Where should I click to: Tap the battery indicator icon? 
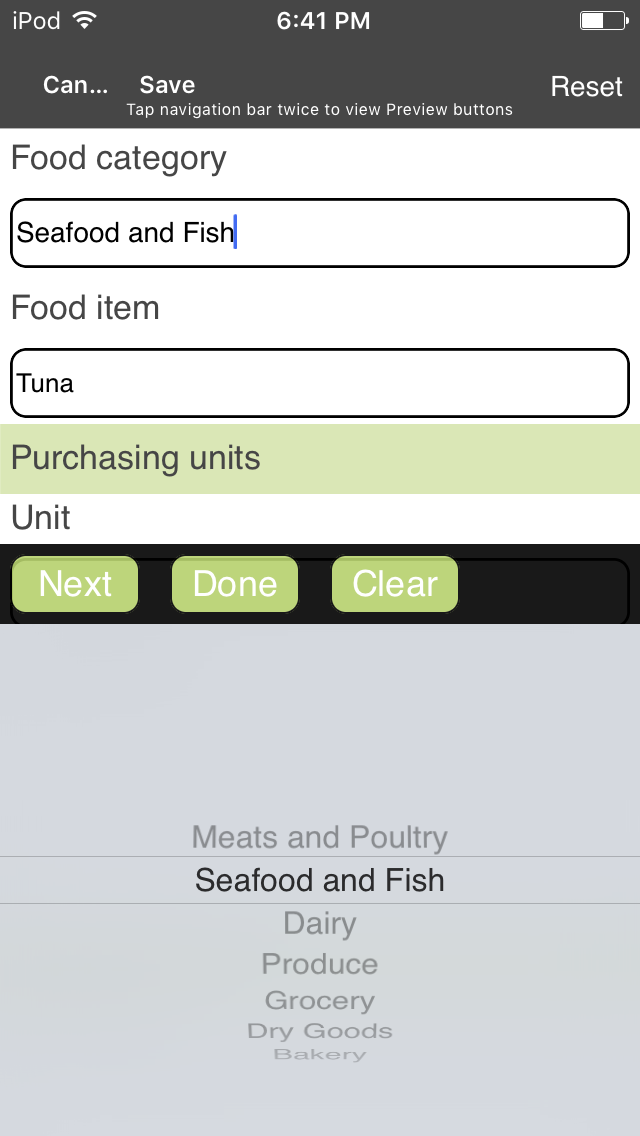coord(604,20)
